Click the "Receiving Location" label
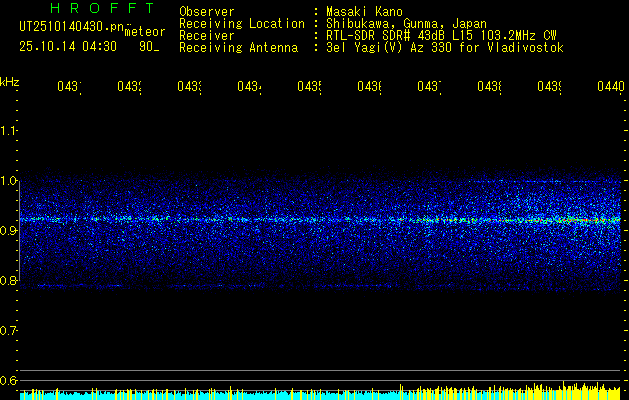The width and height of the screenshot is (629, 400). tap(242, 24)
